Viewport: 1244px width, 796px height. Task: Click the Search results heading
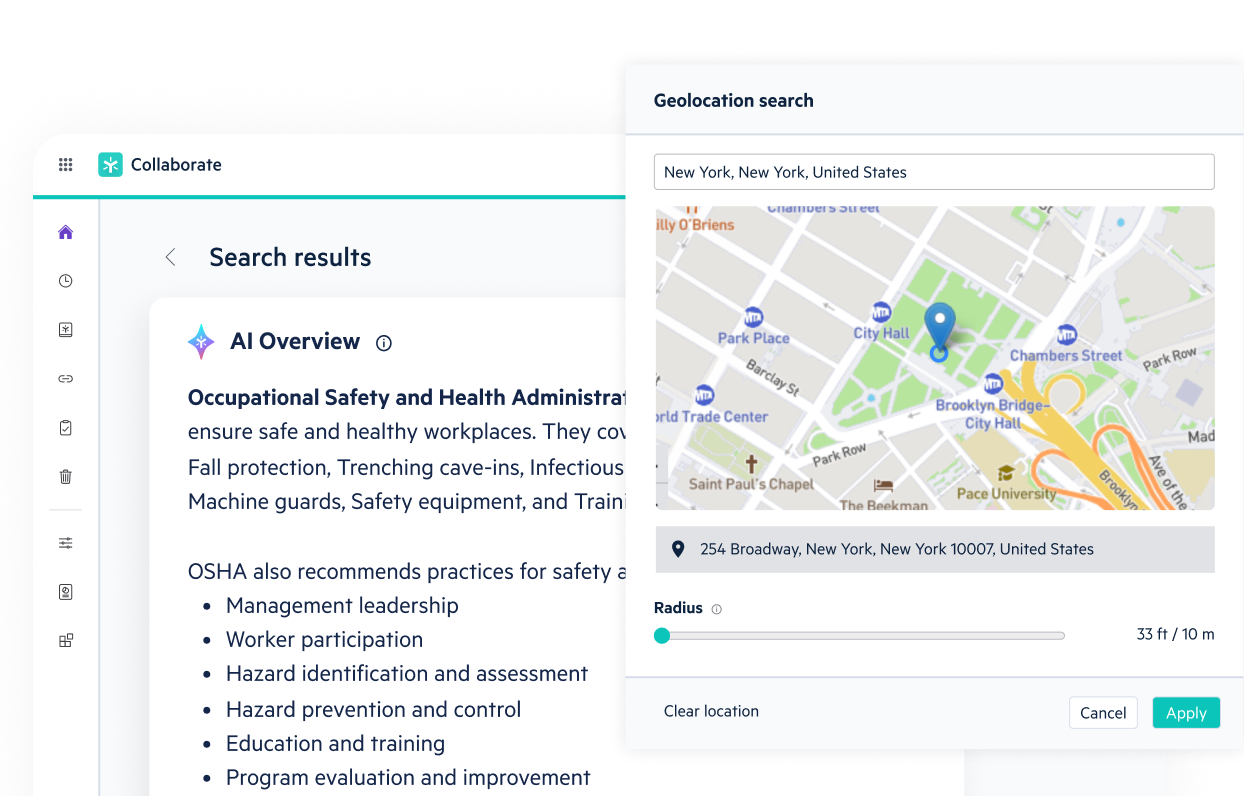(290, 257)
